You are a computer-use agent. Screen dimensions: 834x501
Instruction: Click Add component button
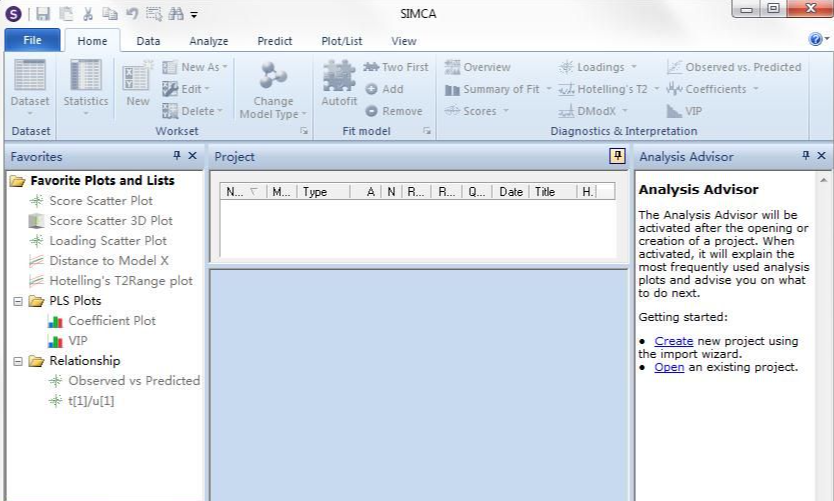(x=385, y=89)
